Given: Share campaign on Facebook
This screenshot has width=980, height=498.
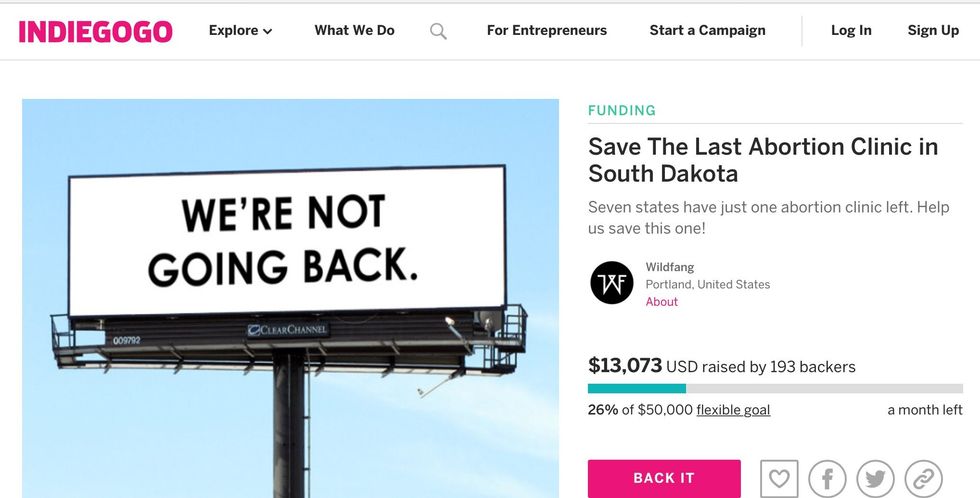Looking at the screenshot, I should 827,478.
